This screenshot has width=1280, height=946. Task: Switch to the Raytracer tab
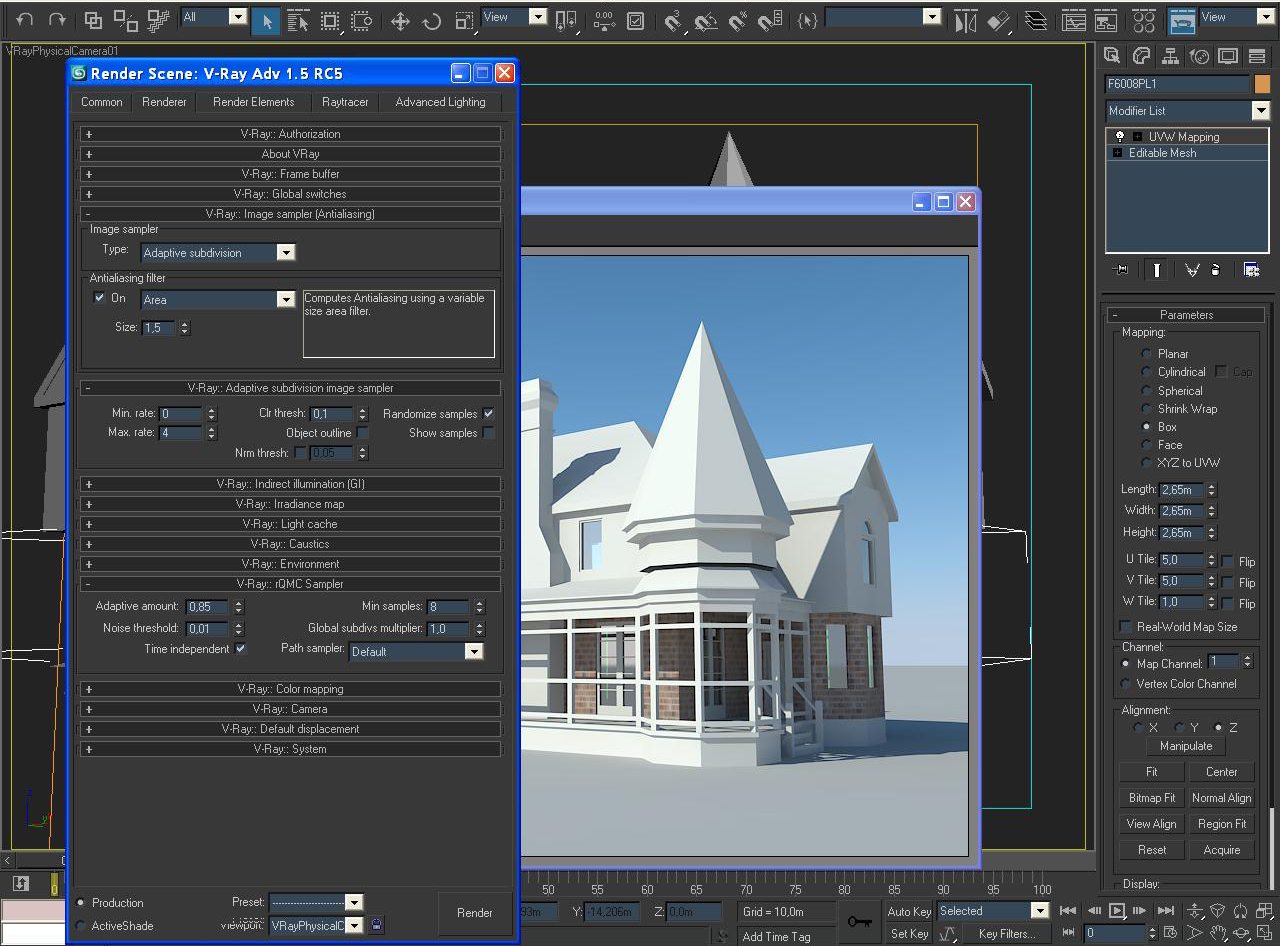click(x=345, y=102)
